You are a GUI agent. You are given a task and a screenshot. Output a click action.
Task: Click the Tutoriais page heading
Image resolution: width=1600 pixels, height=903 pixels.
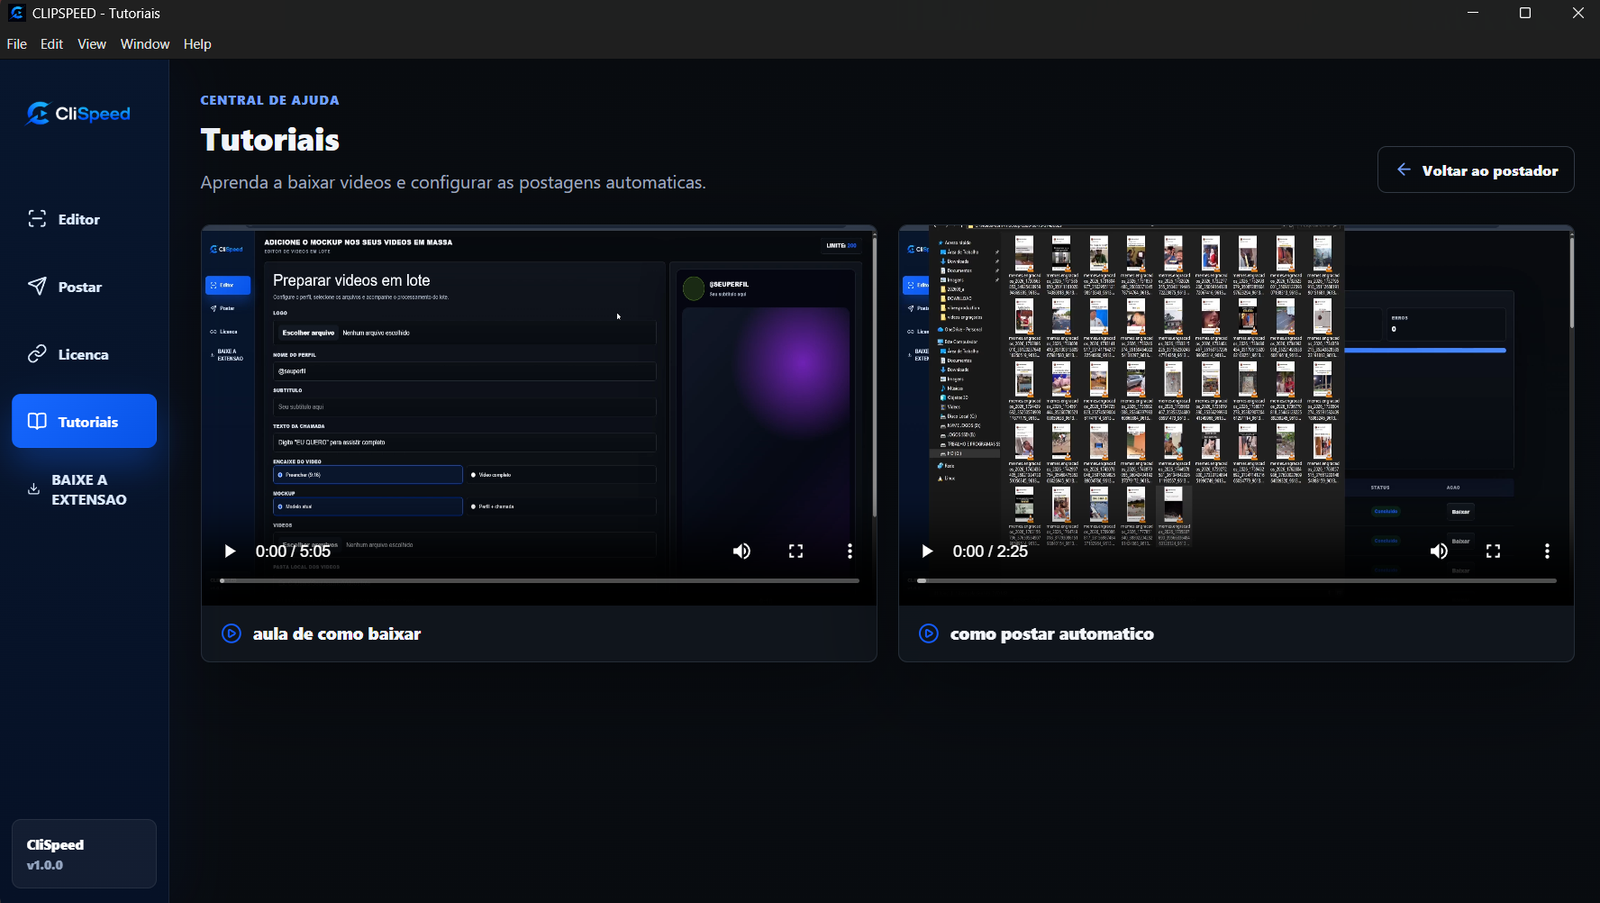[270, 140]
